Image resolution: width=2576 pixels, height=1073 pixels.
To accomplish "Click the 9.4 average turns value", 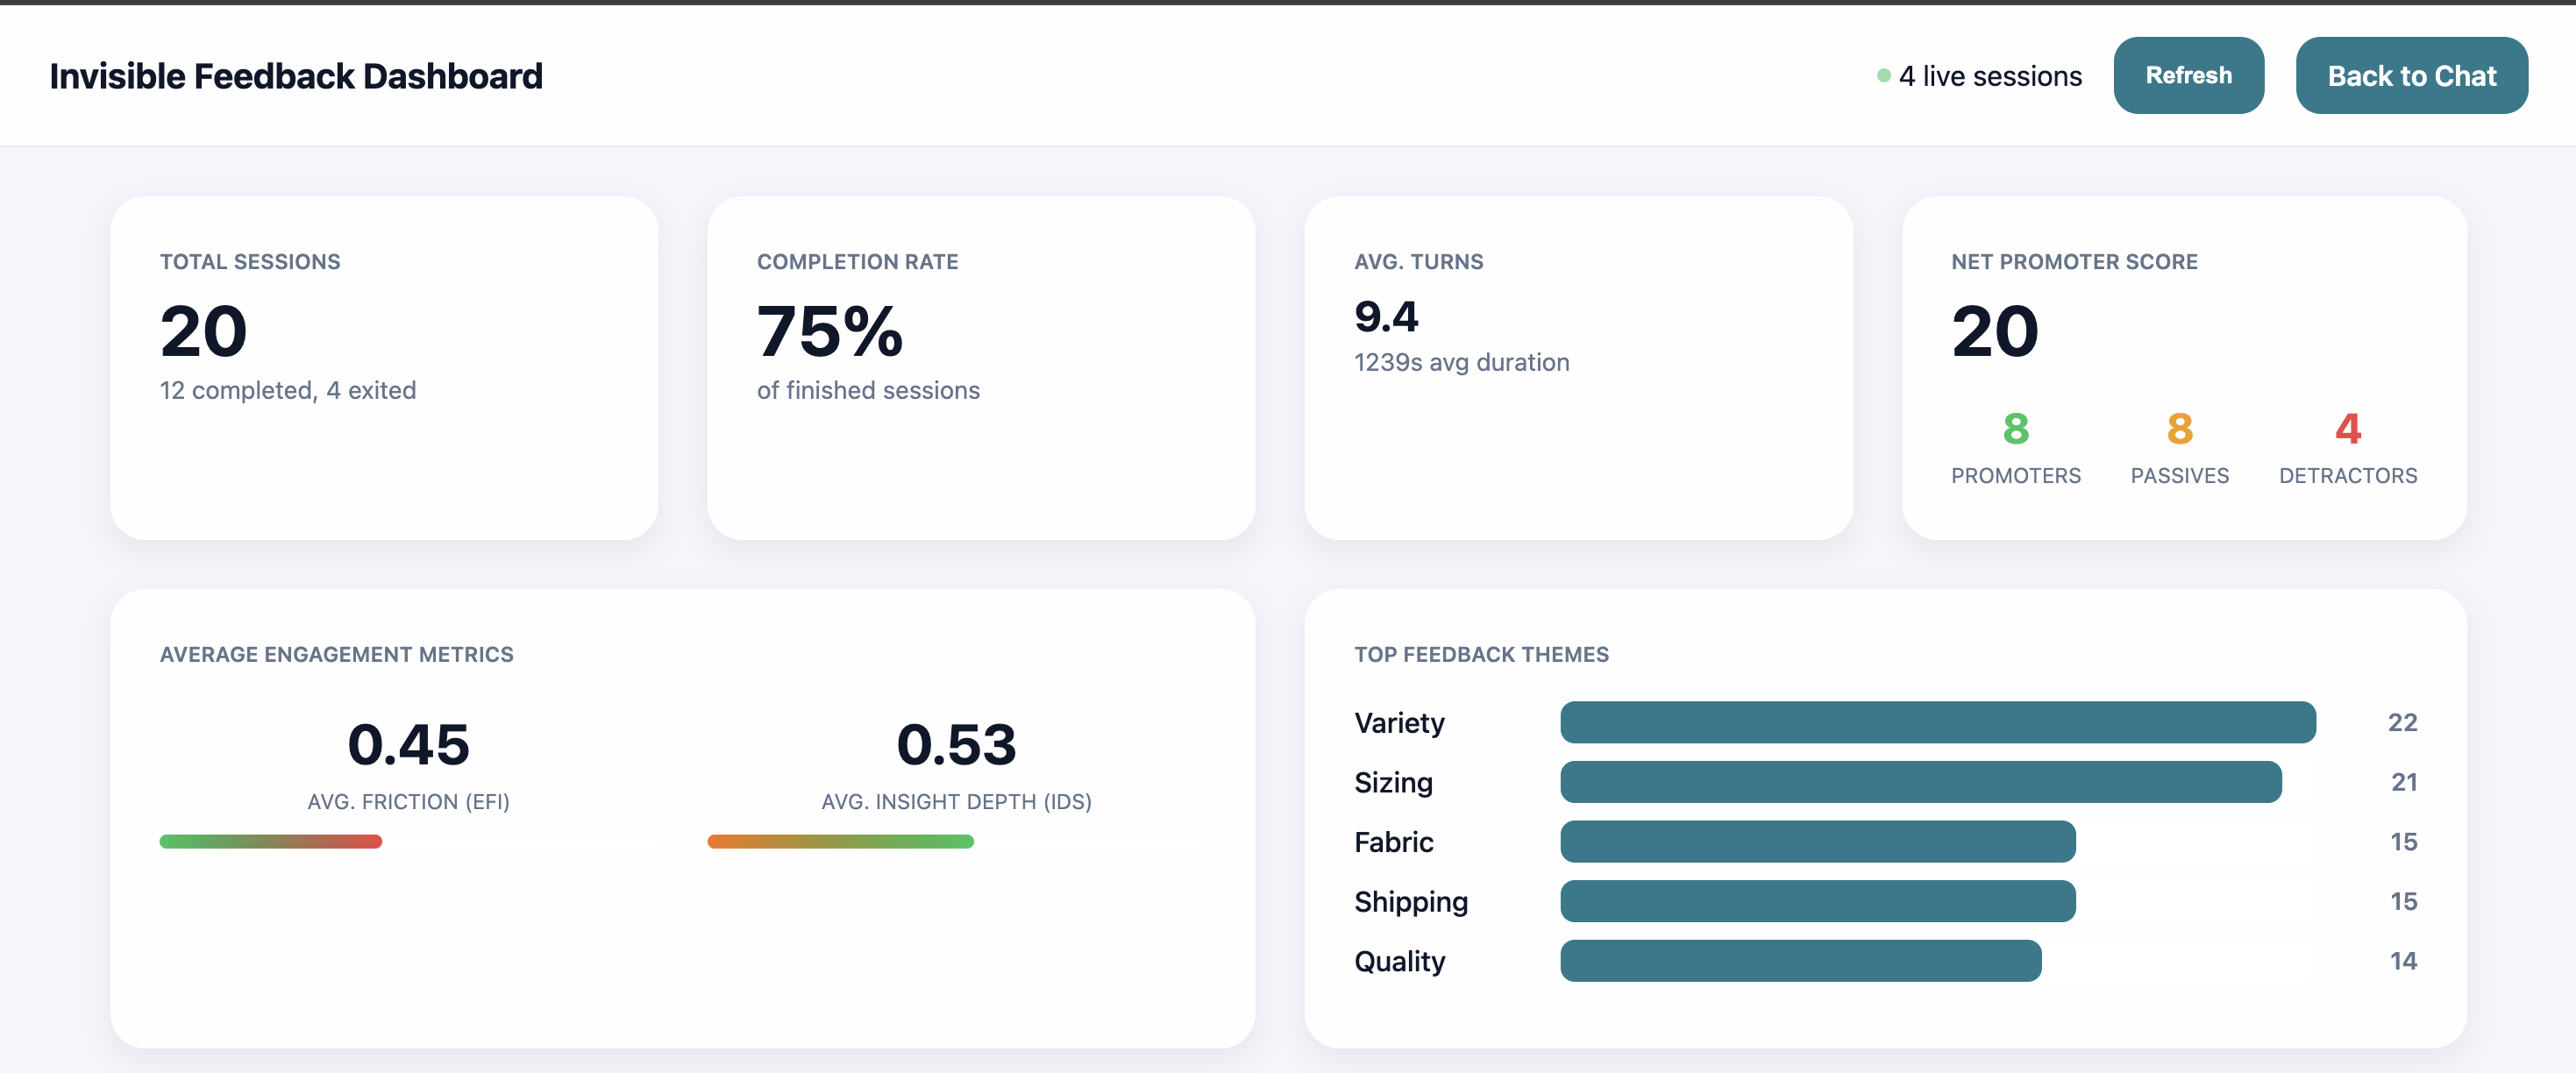I will pyautogui.click(x=1385, y=317).
